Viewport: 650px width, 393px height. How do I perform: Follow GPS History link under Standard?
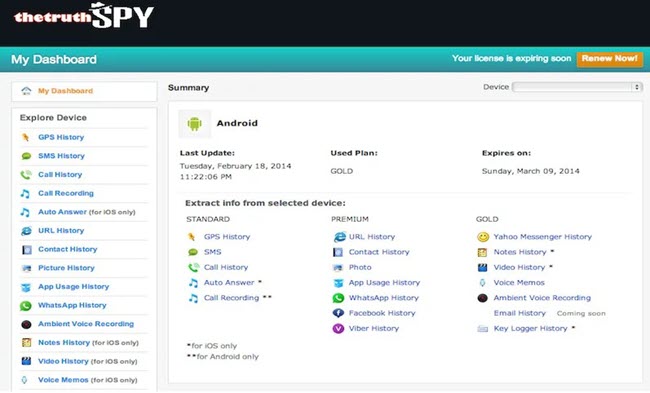(227, 237)
